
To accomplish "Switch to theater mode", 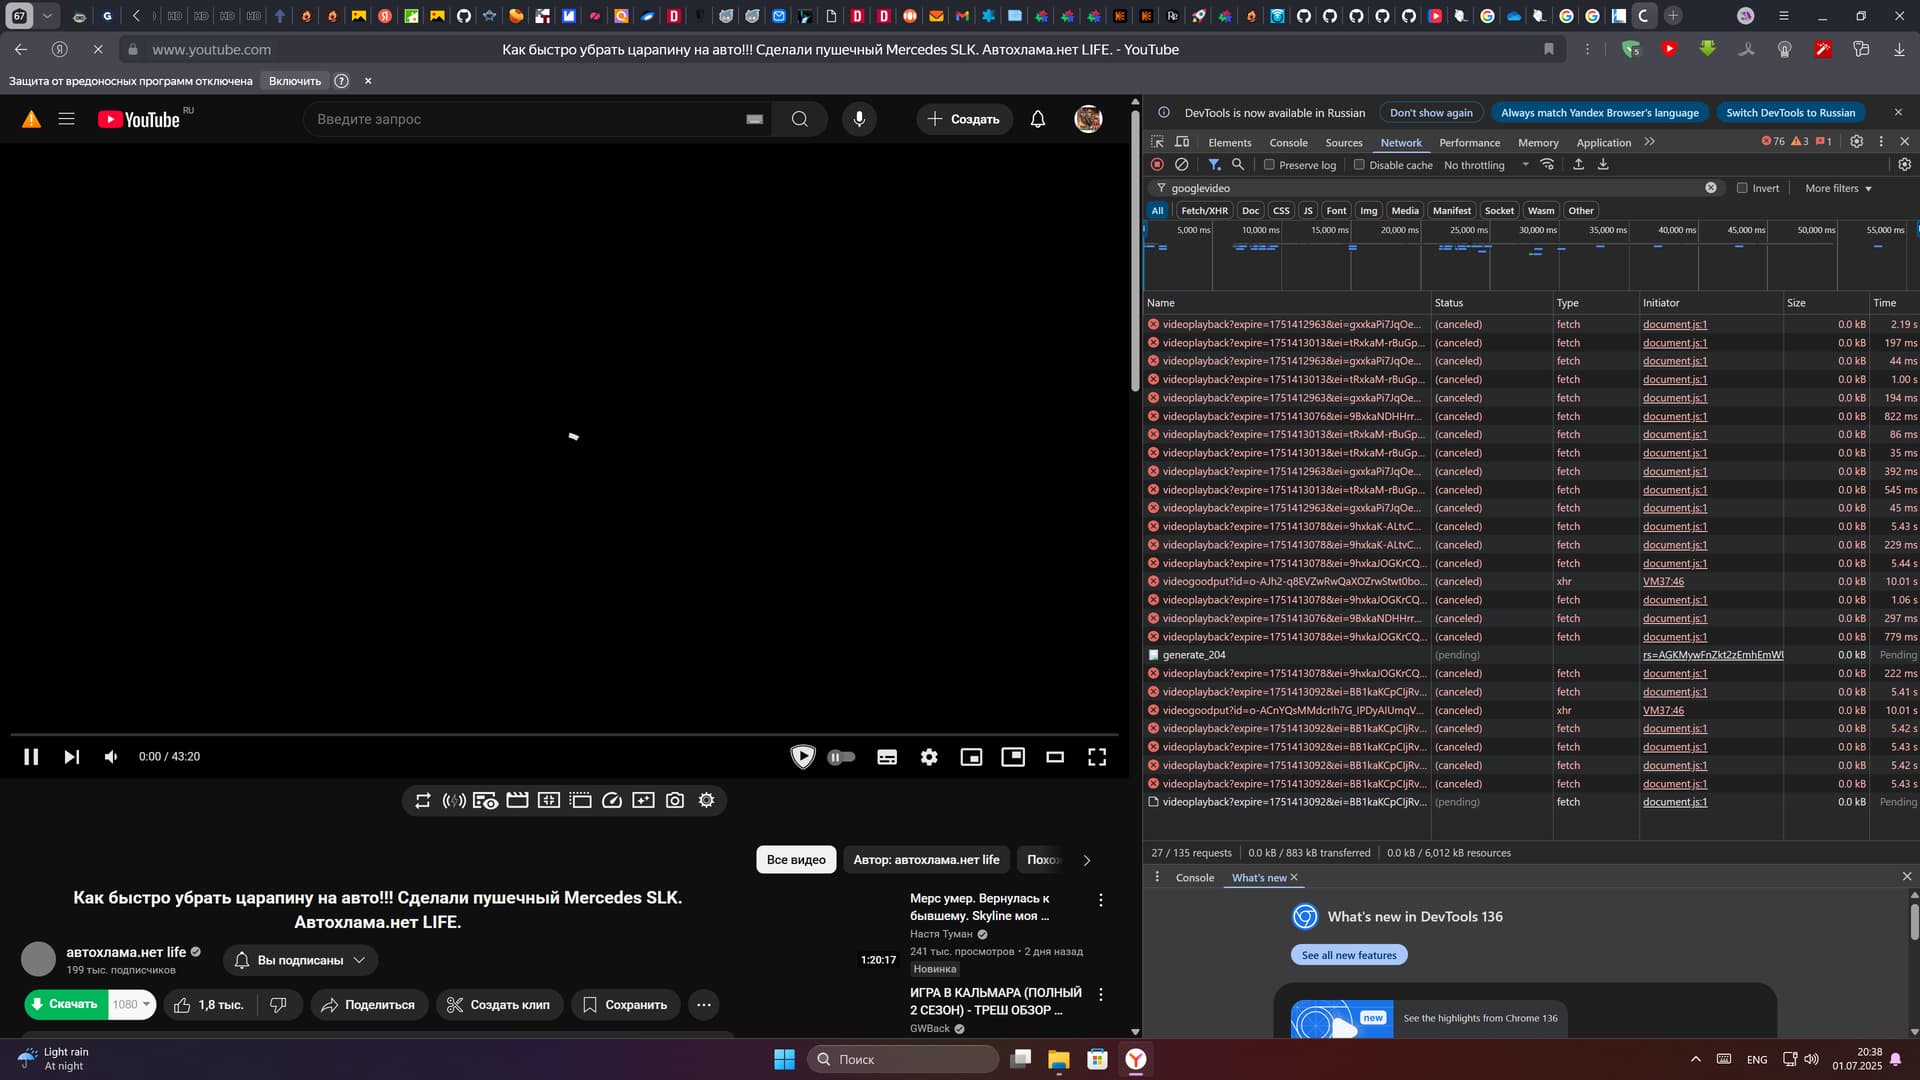I will (1055, 757).
